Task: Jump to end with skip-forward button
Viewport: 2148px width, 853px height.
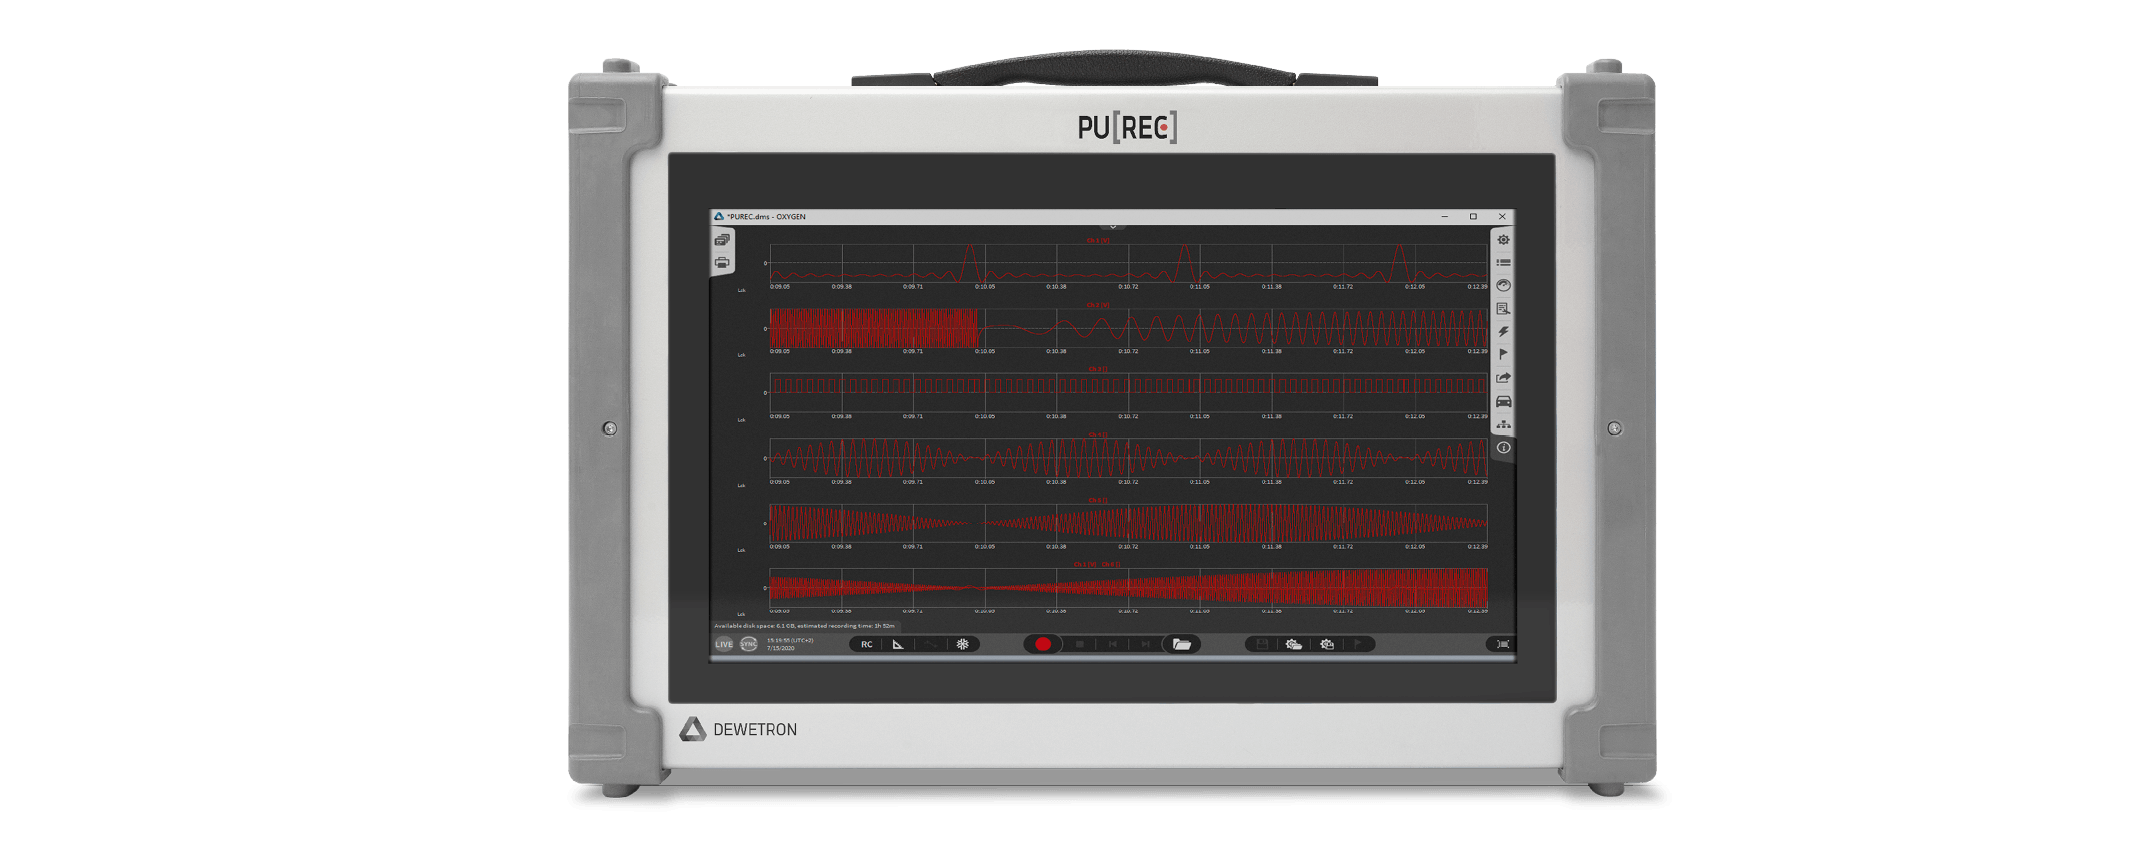Action: [x=1146, y=645]
